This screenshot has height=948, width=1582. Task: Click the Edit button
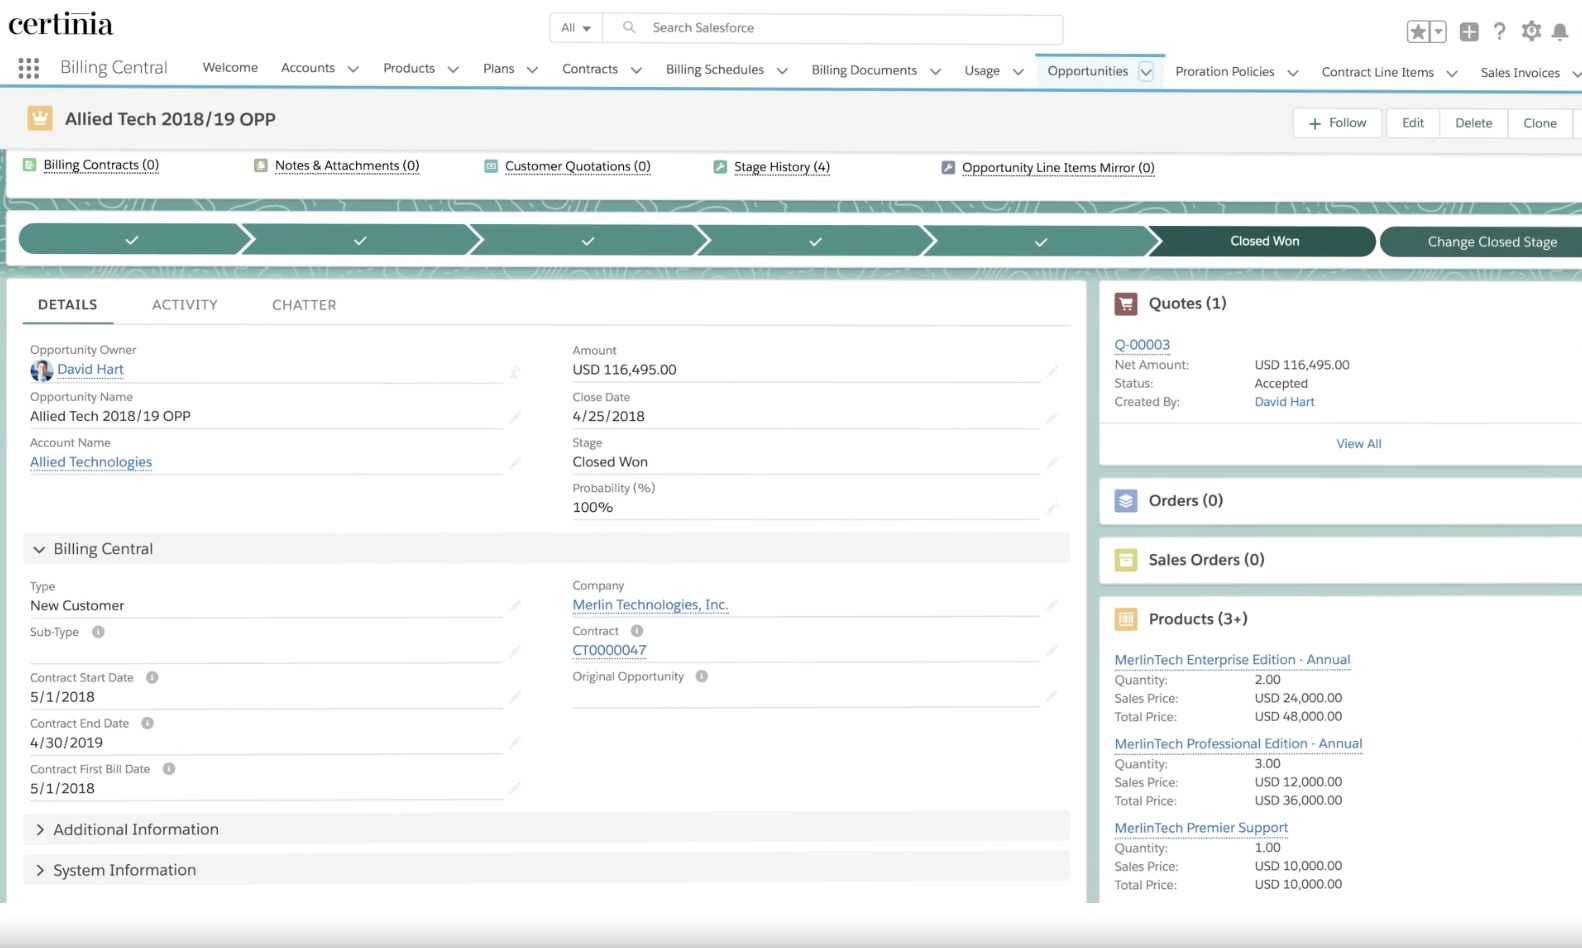(x=1413, y=123)
